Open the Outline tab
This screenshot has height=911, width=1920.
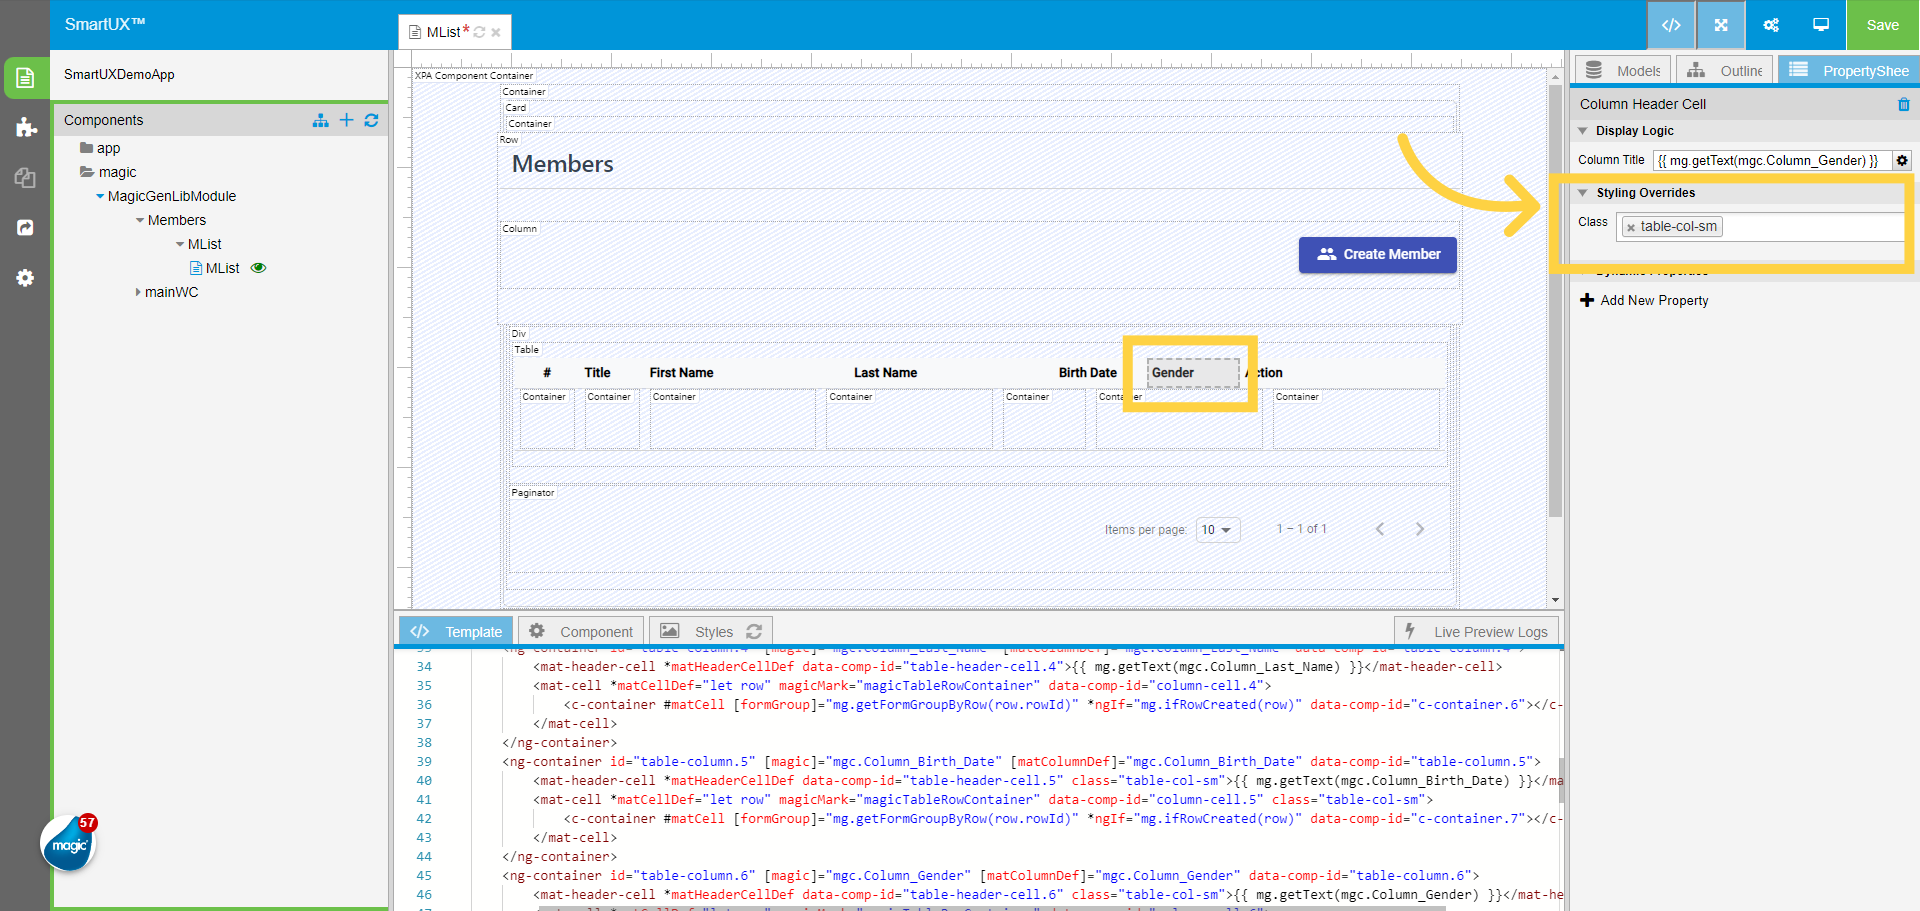[1725, 71]
